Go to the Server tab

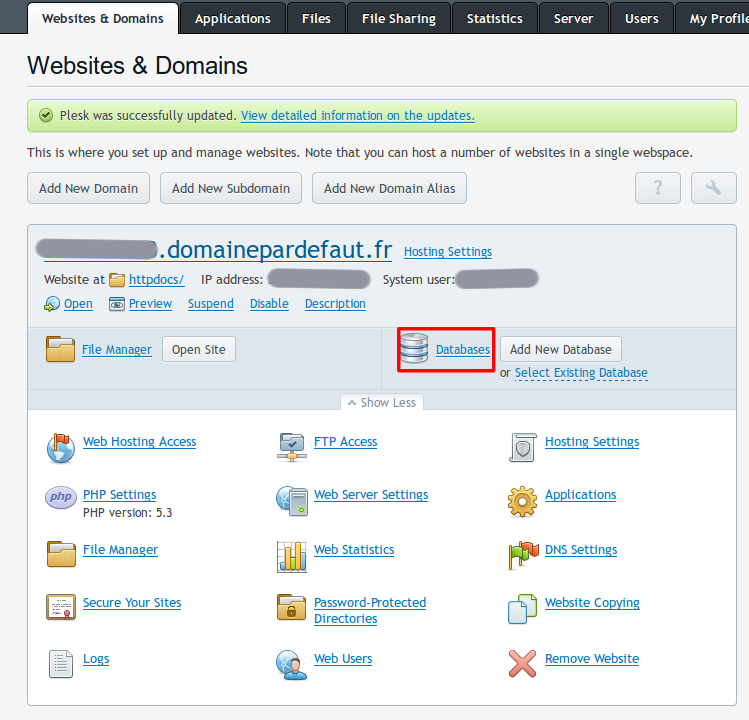574,18
